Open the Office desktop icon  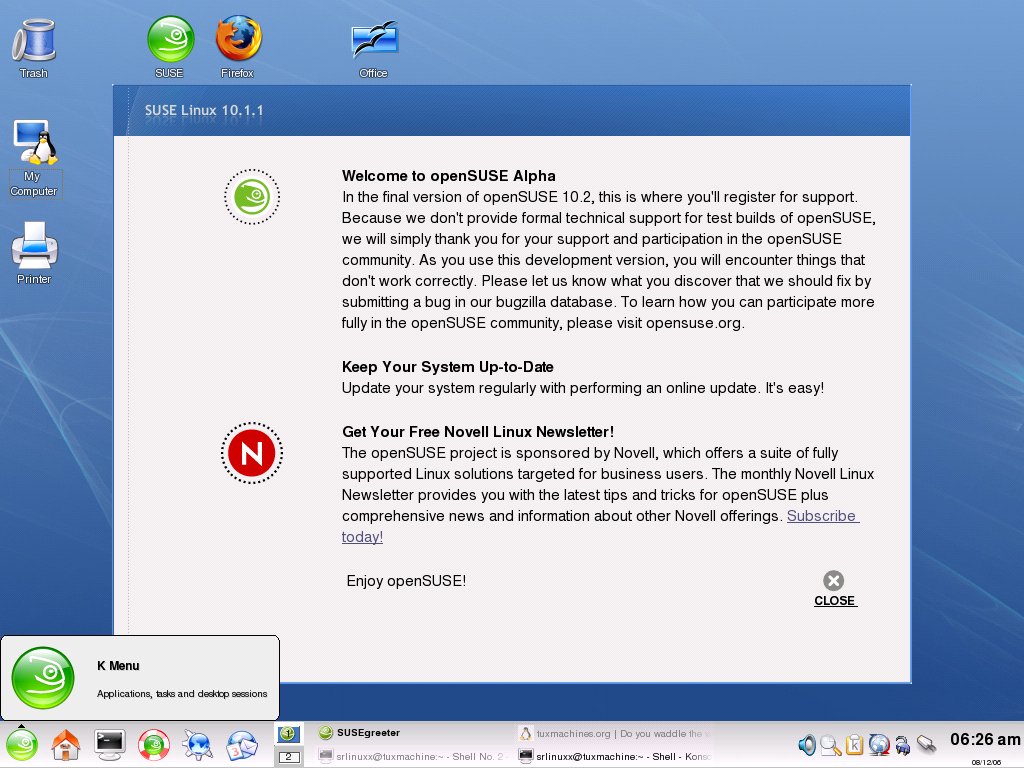pyautogui.click(x=374, y=50)
